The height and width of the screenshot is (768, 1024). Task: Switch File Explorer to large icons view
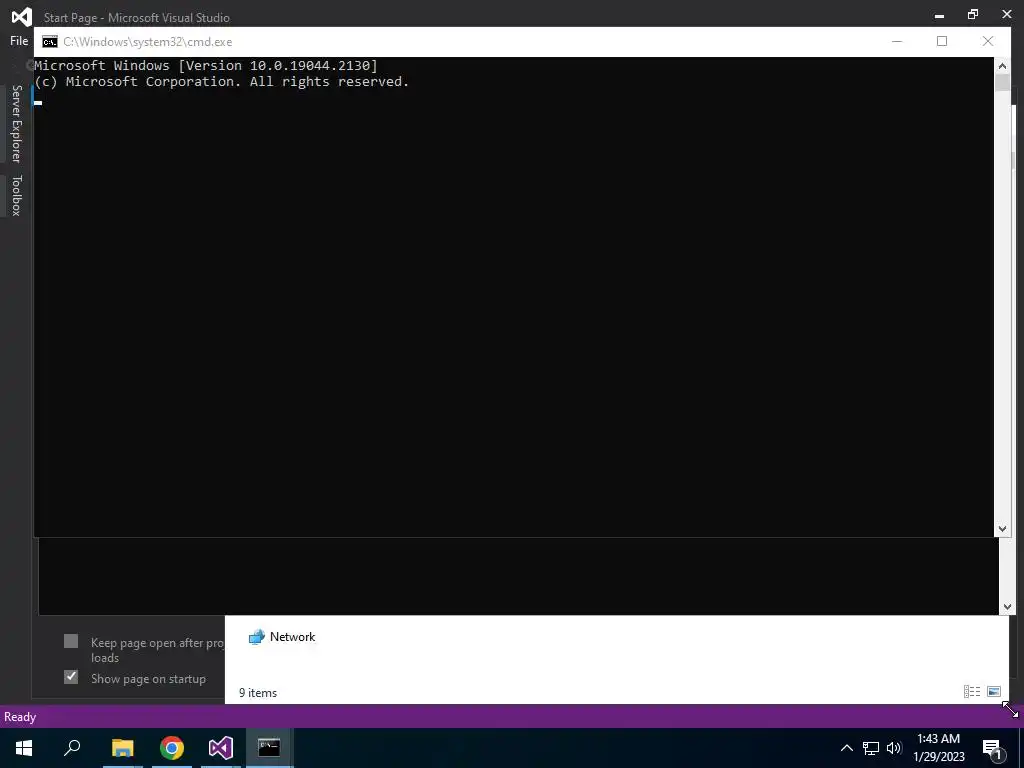tap(994, 692)
